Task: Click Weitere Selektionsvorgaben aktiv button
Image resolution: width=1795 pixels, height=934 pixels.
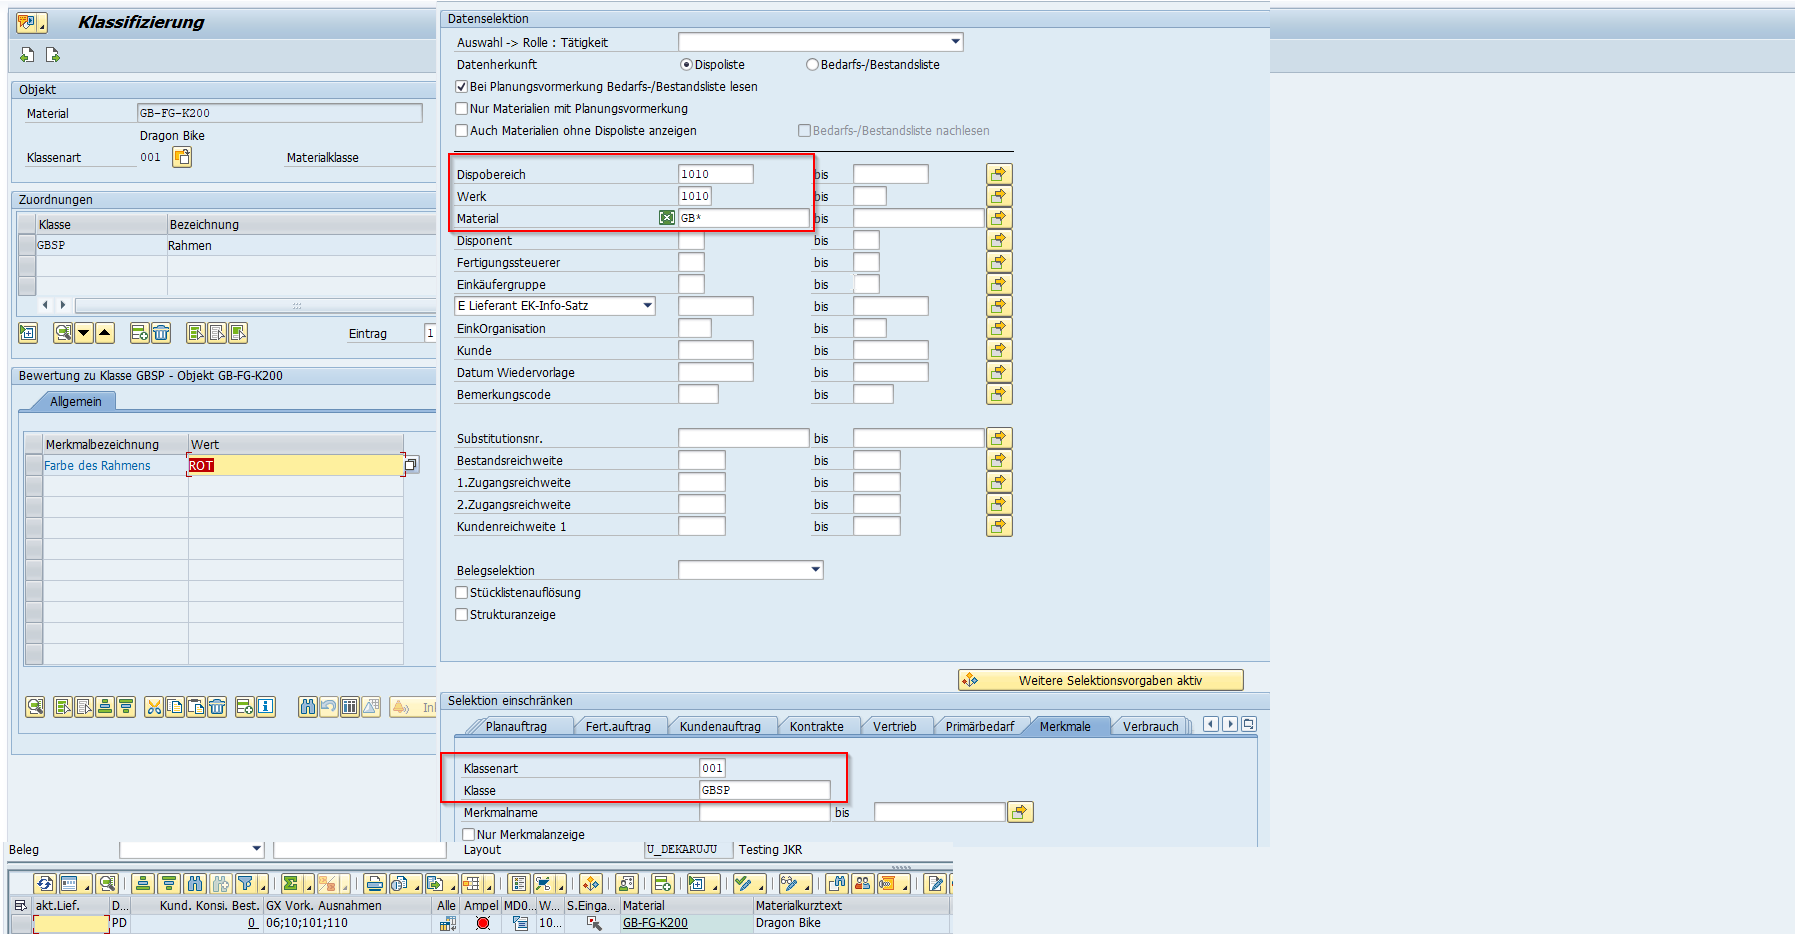Action: point(1100,680)
